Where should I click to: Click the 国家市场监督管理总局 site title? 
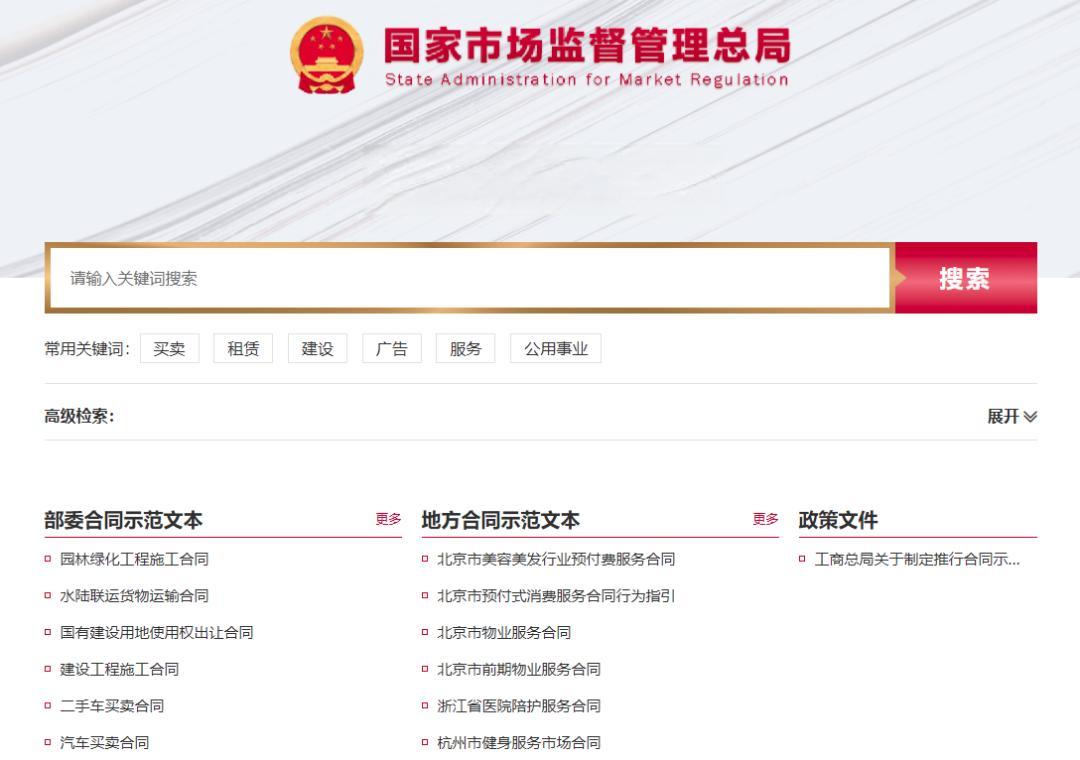(587, 45)
